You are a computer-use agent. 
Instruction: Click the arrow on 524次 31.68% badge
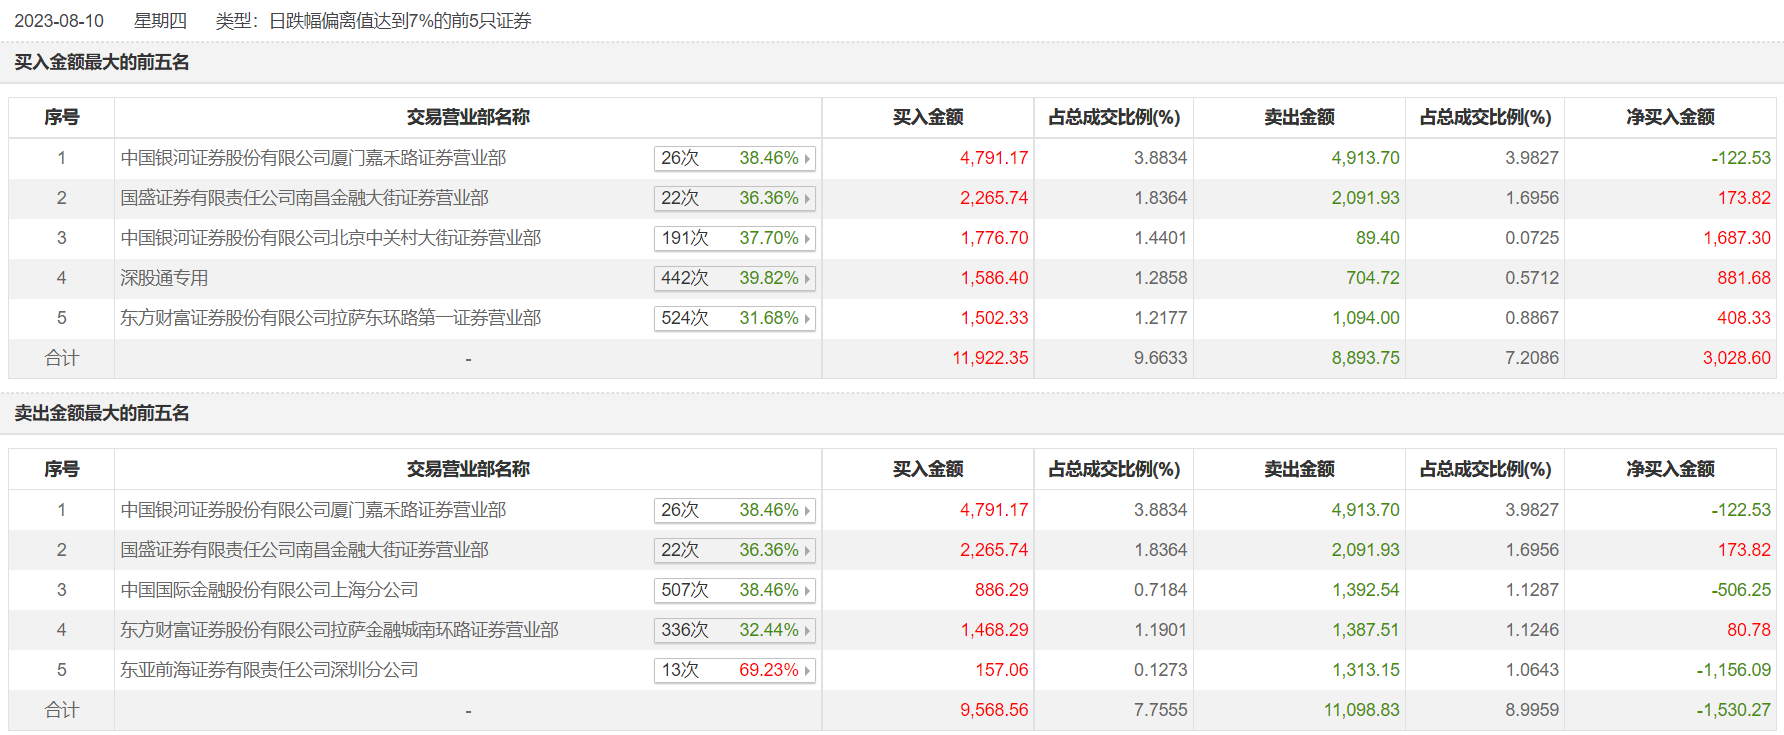[807, 319]
